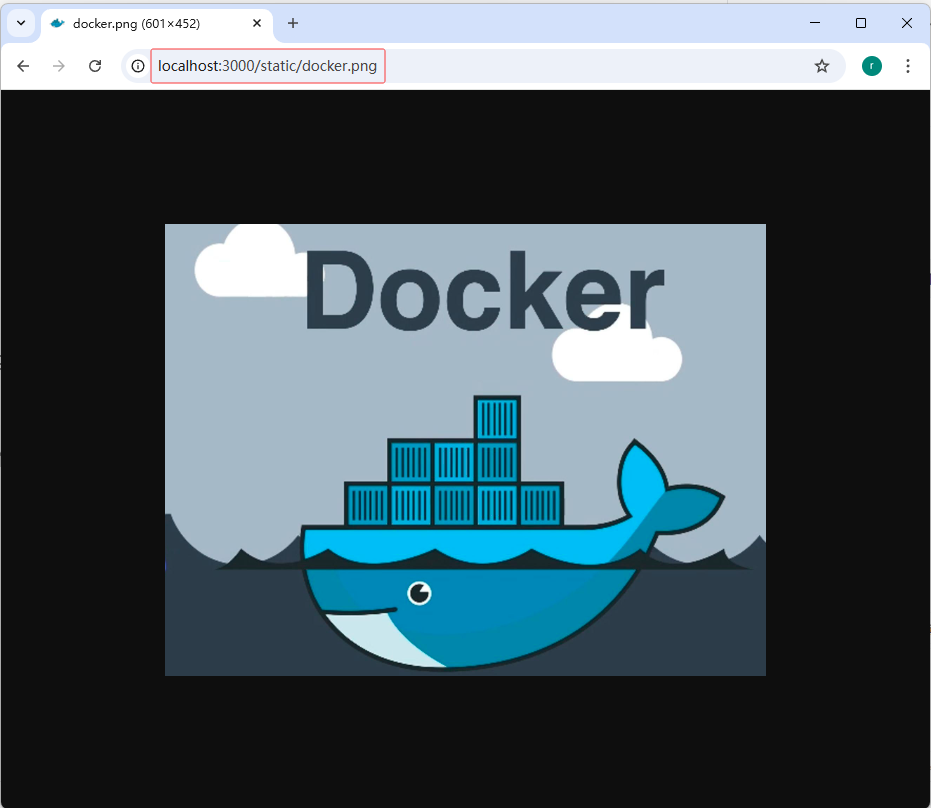Bookmark this tab with the star
This screenshot has width=931, height=808.
pos(822,66)
